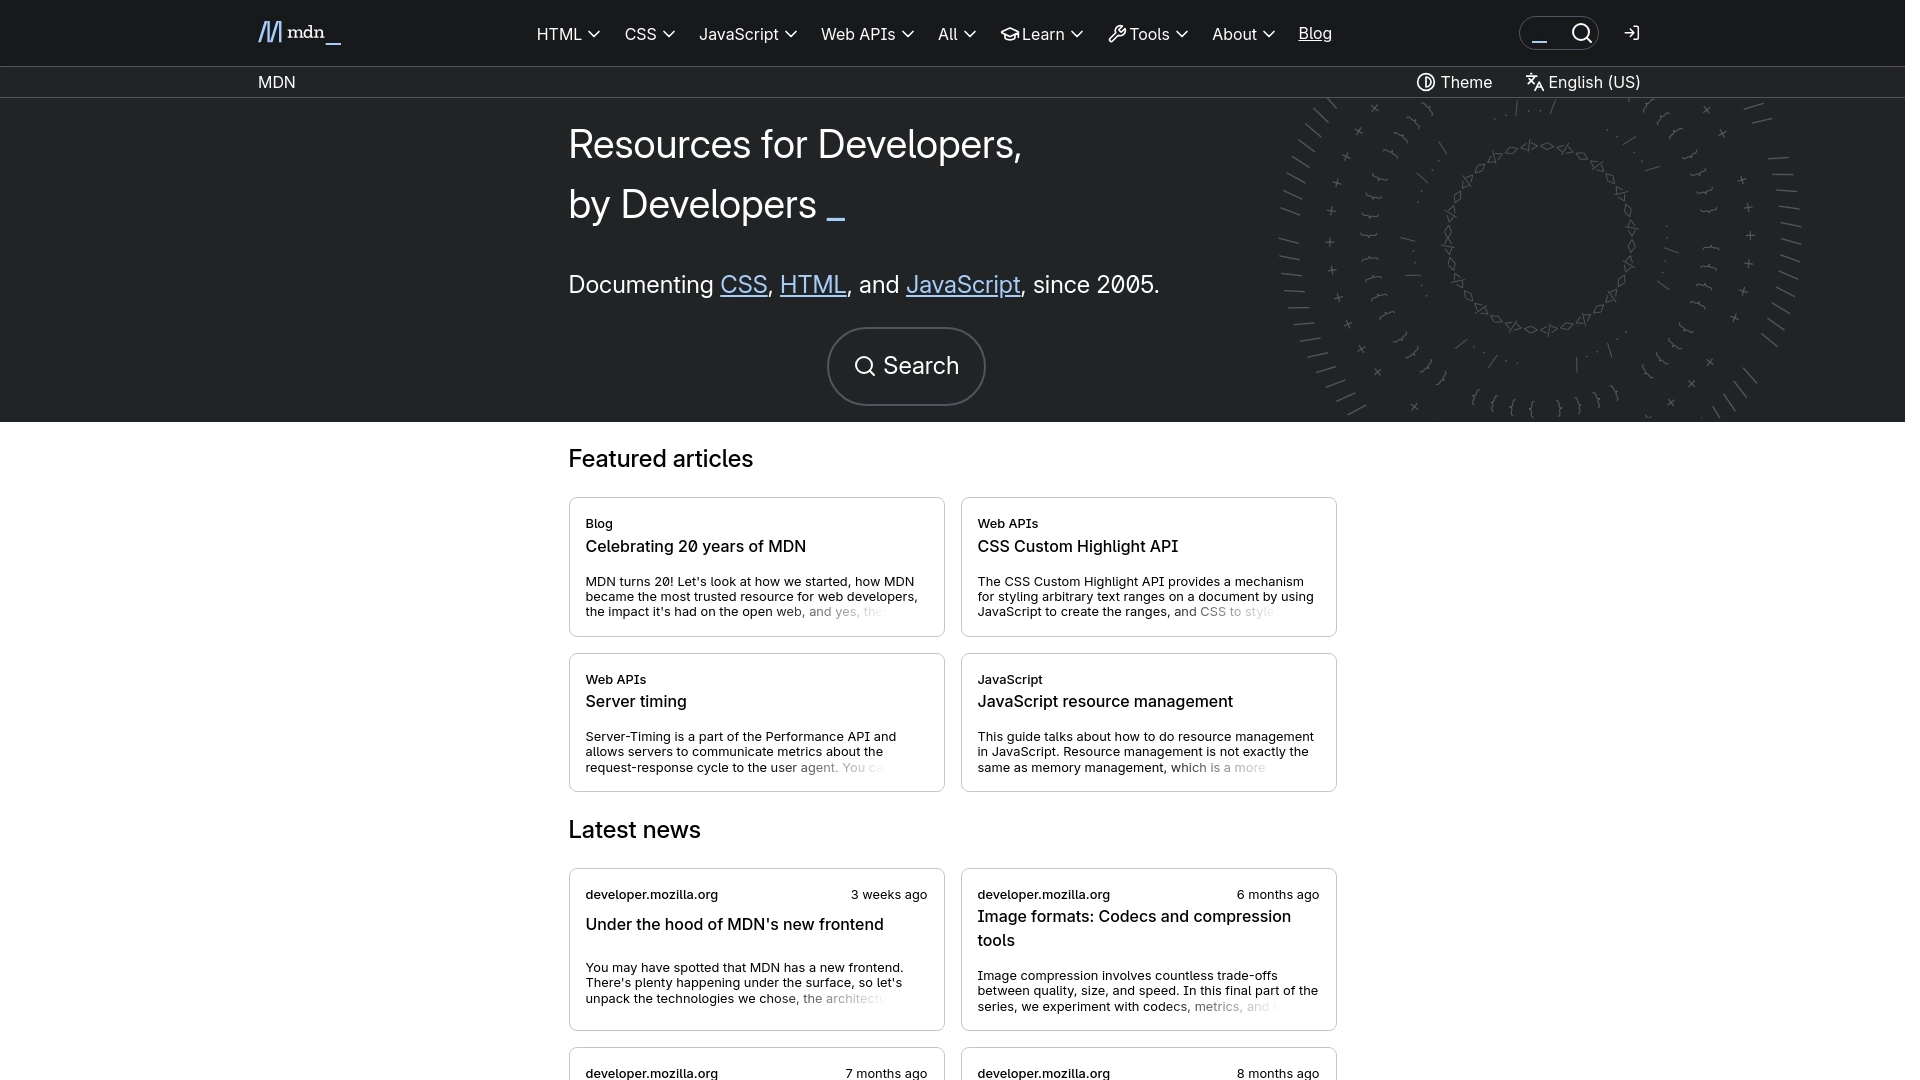Click the MDN breadcrumb
The image size is (1920, 1080).
[276, 82]
